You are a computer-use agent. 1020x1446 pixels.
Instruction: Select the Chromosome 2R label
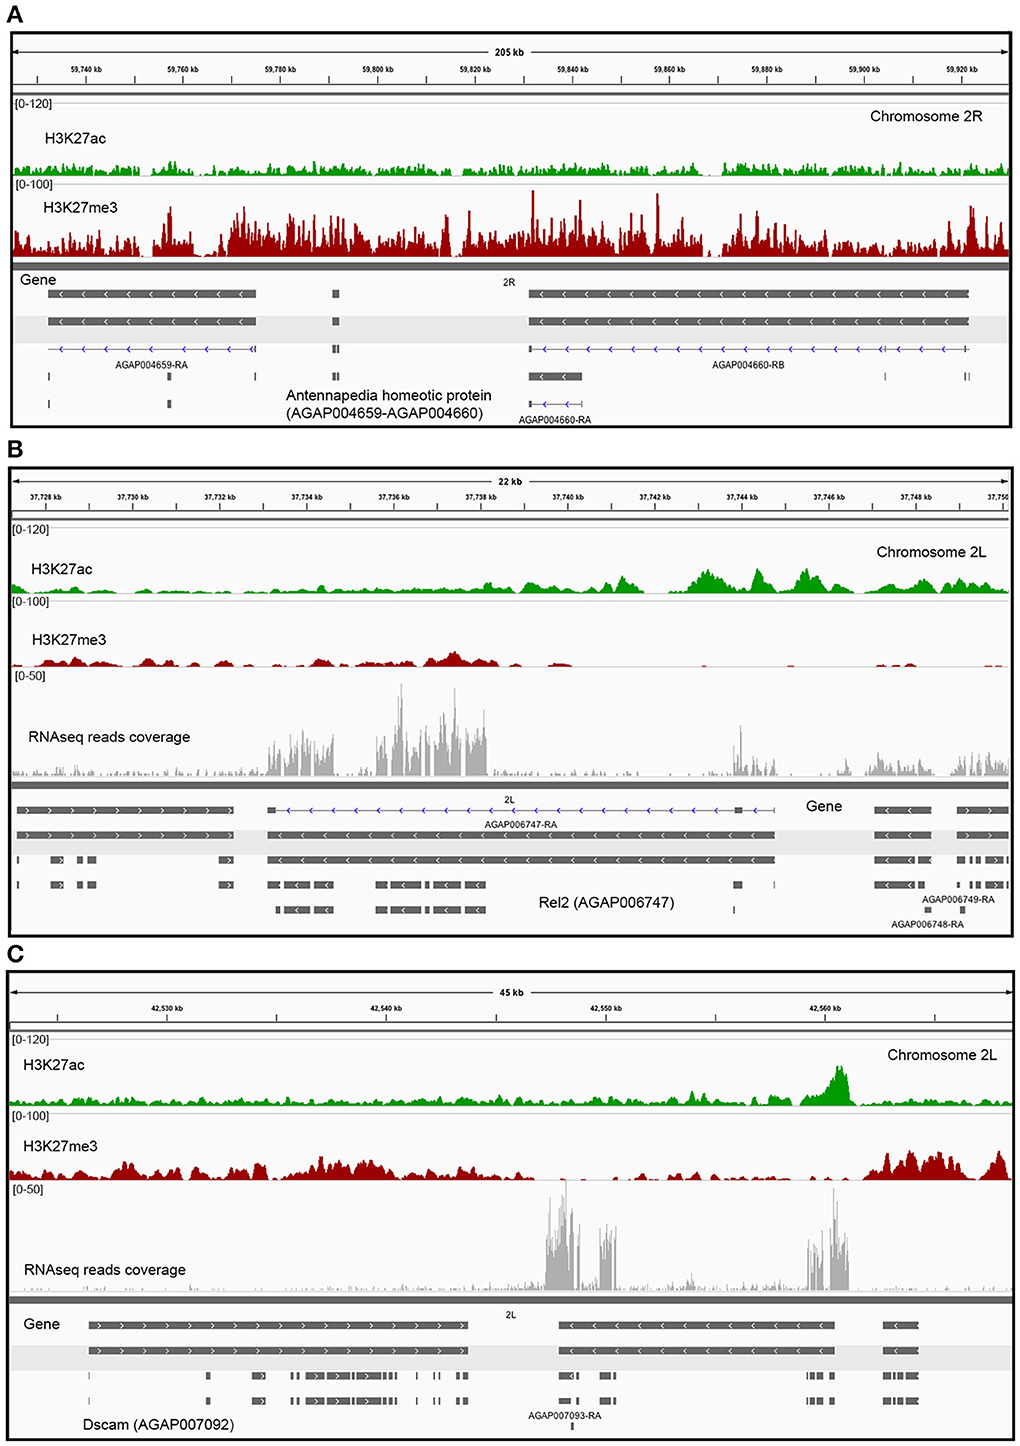926,116
